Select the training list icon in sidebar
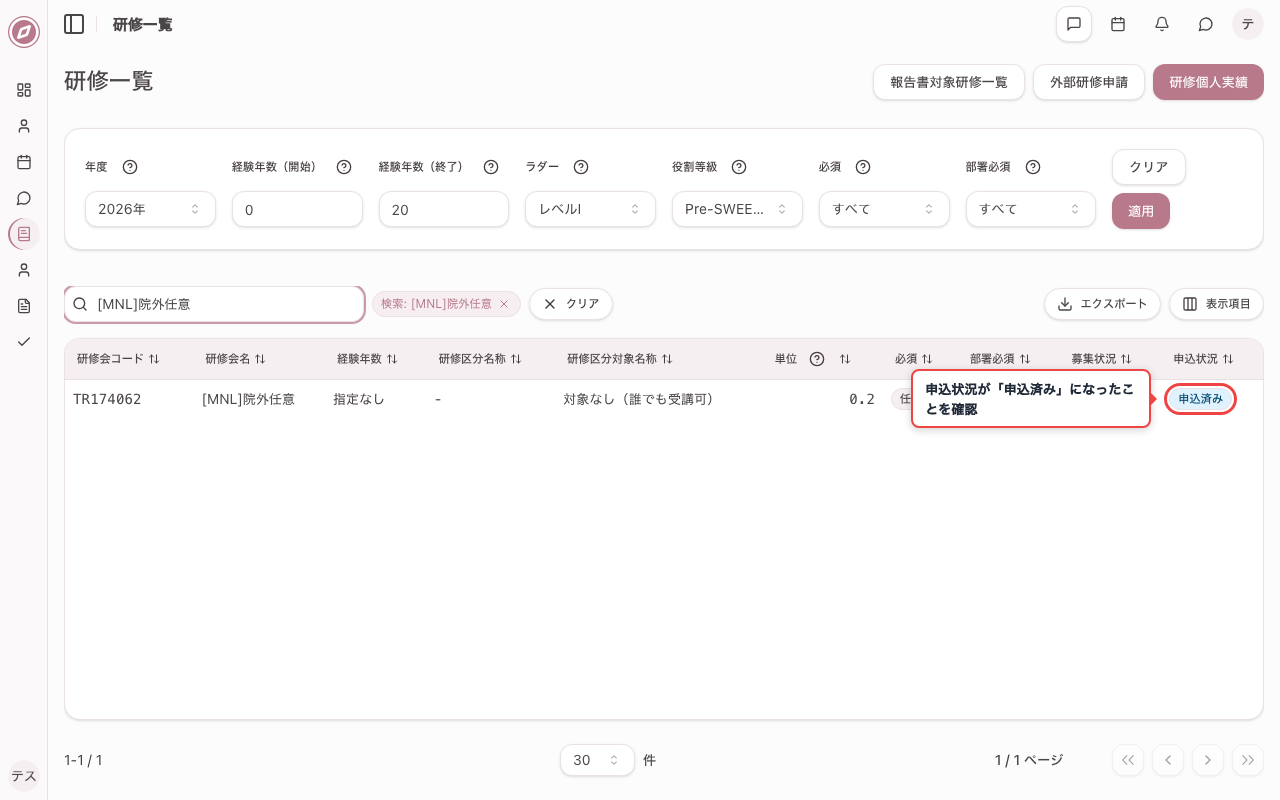Viewport: 1280px width, 800px height. 24,234
